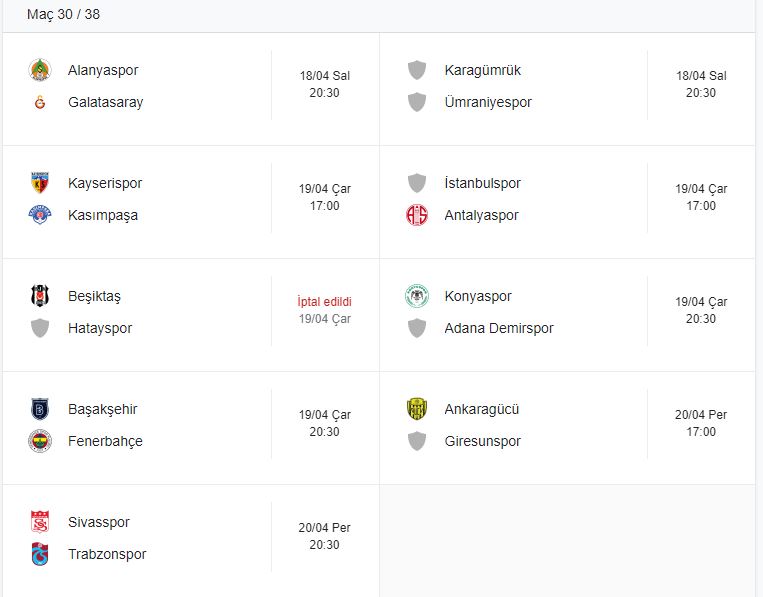Click the Galatasaray team logo

coord(40,102)
